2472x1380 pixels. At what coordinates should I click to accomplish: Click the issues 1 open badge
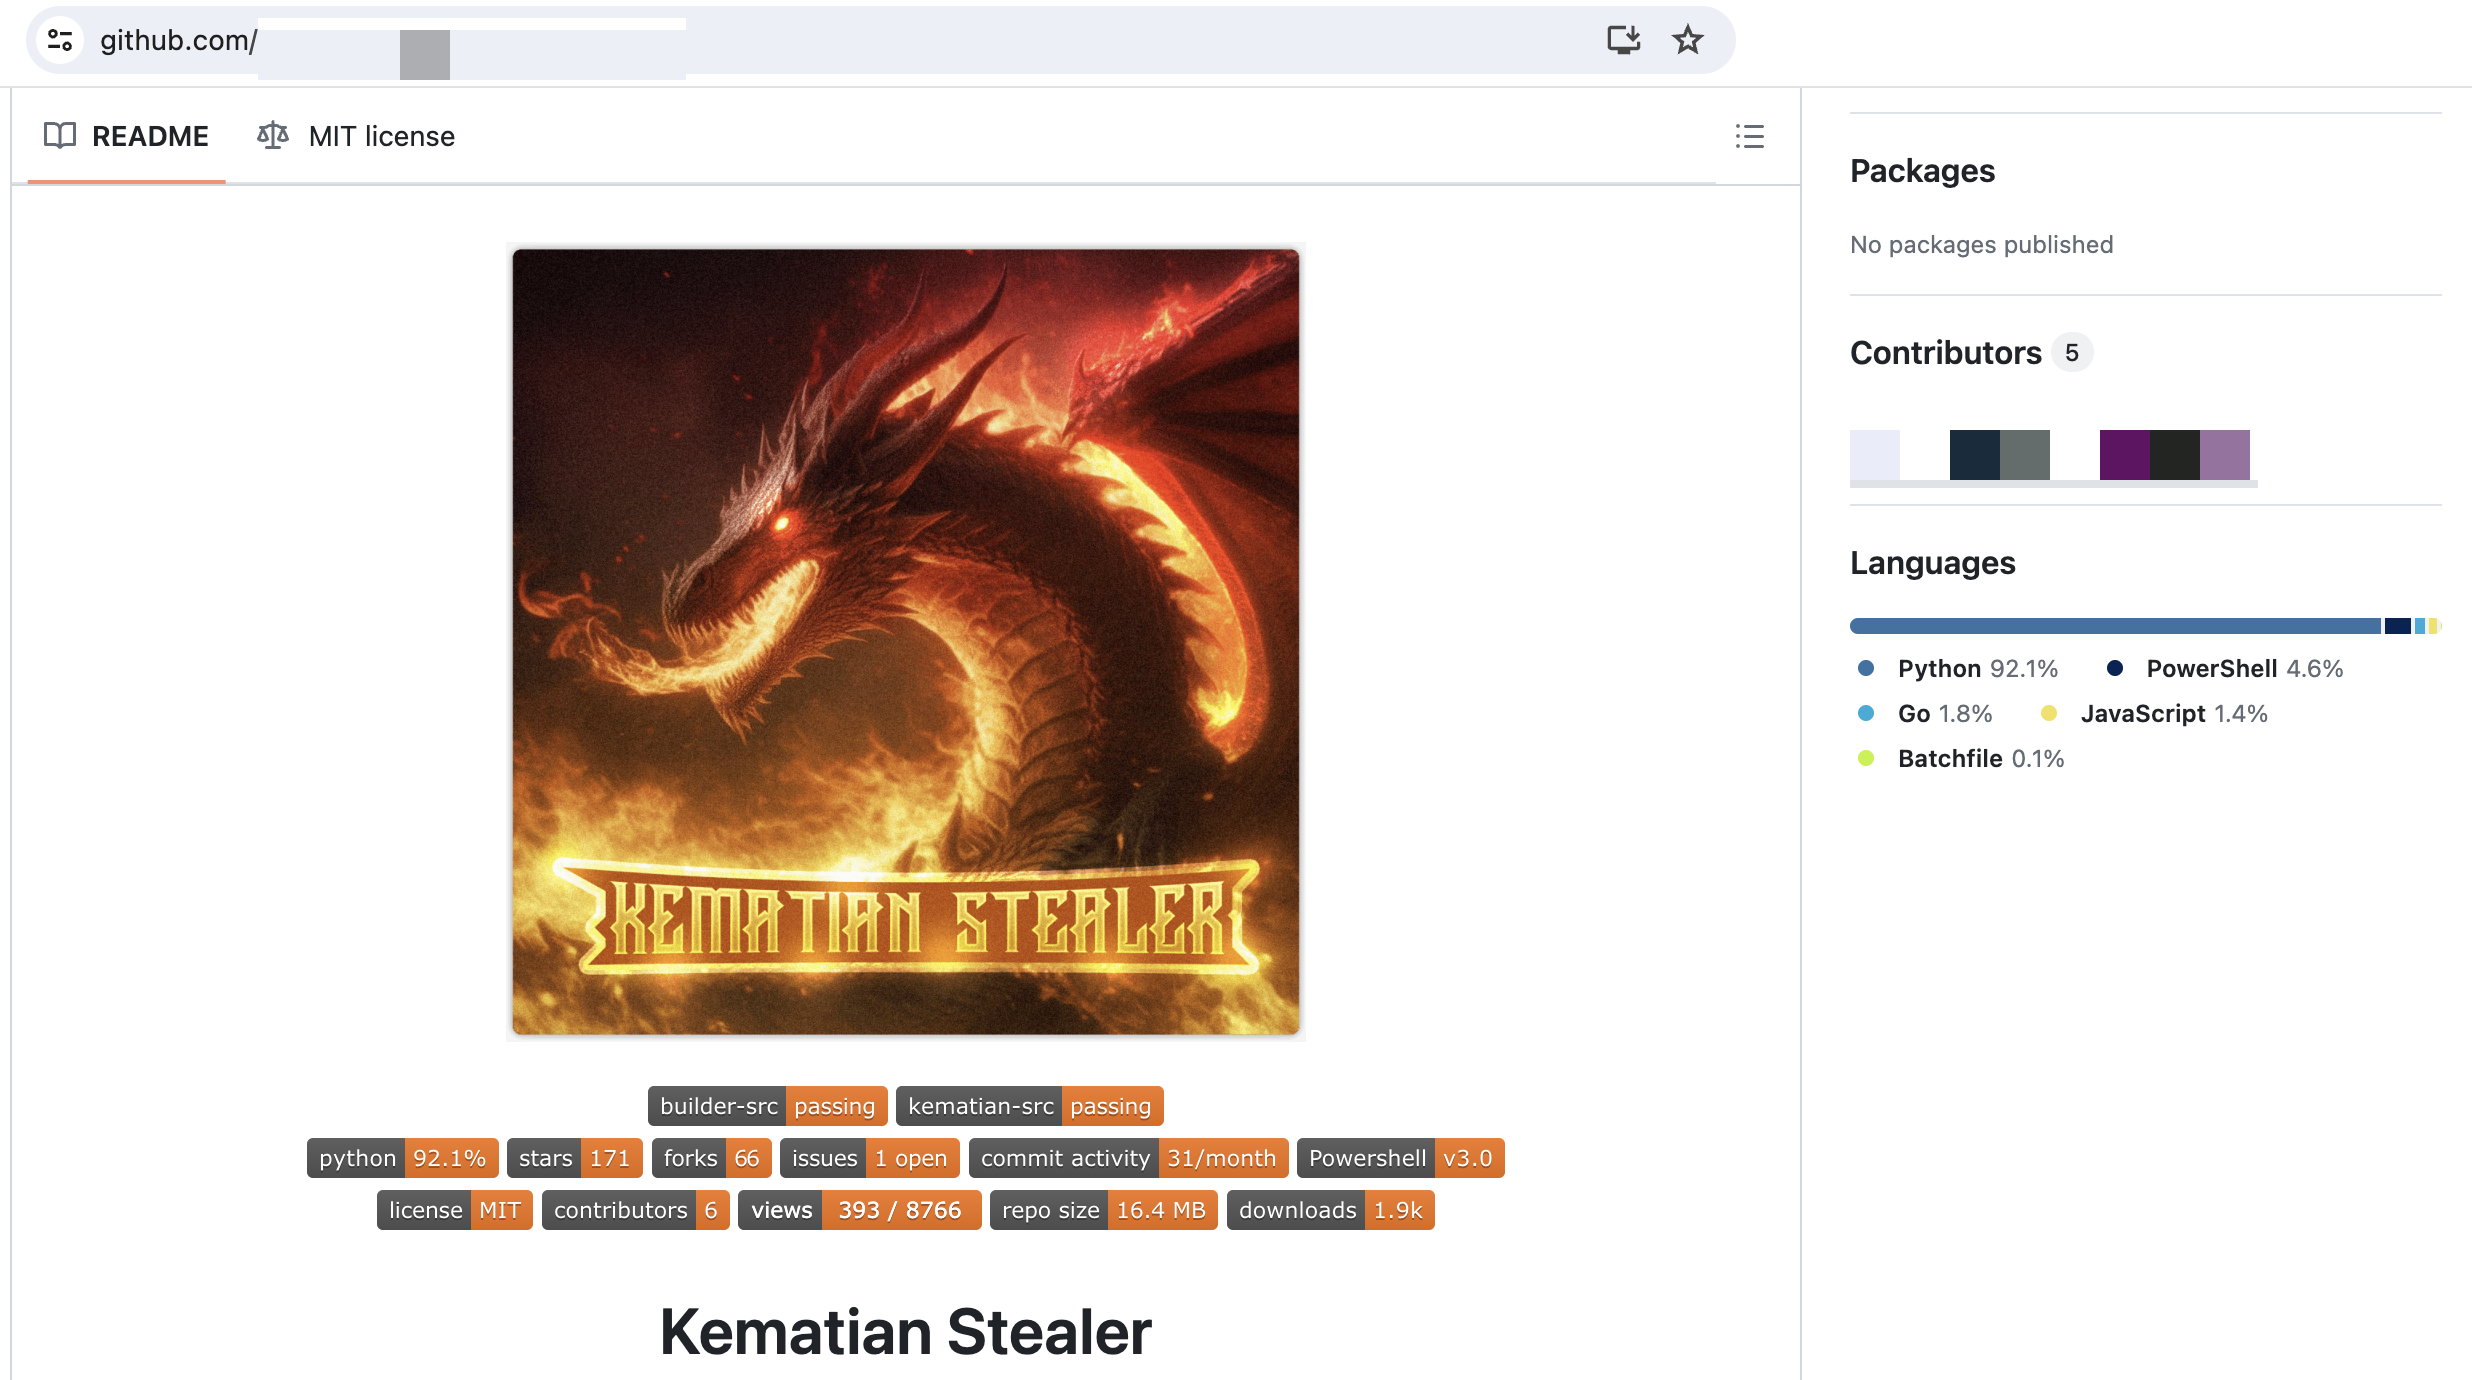coord(869,1158)
